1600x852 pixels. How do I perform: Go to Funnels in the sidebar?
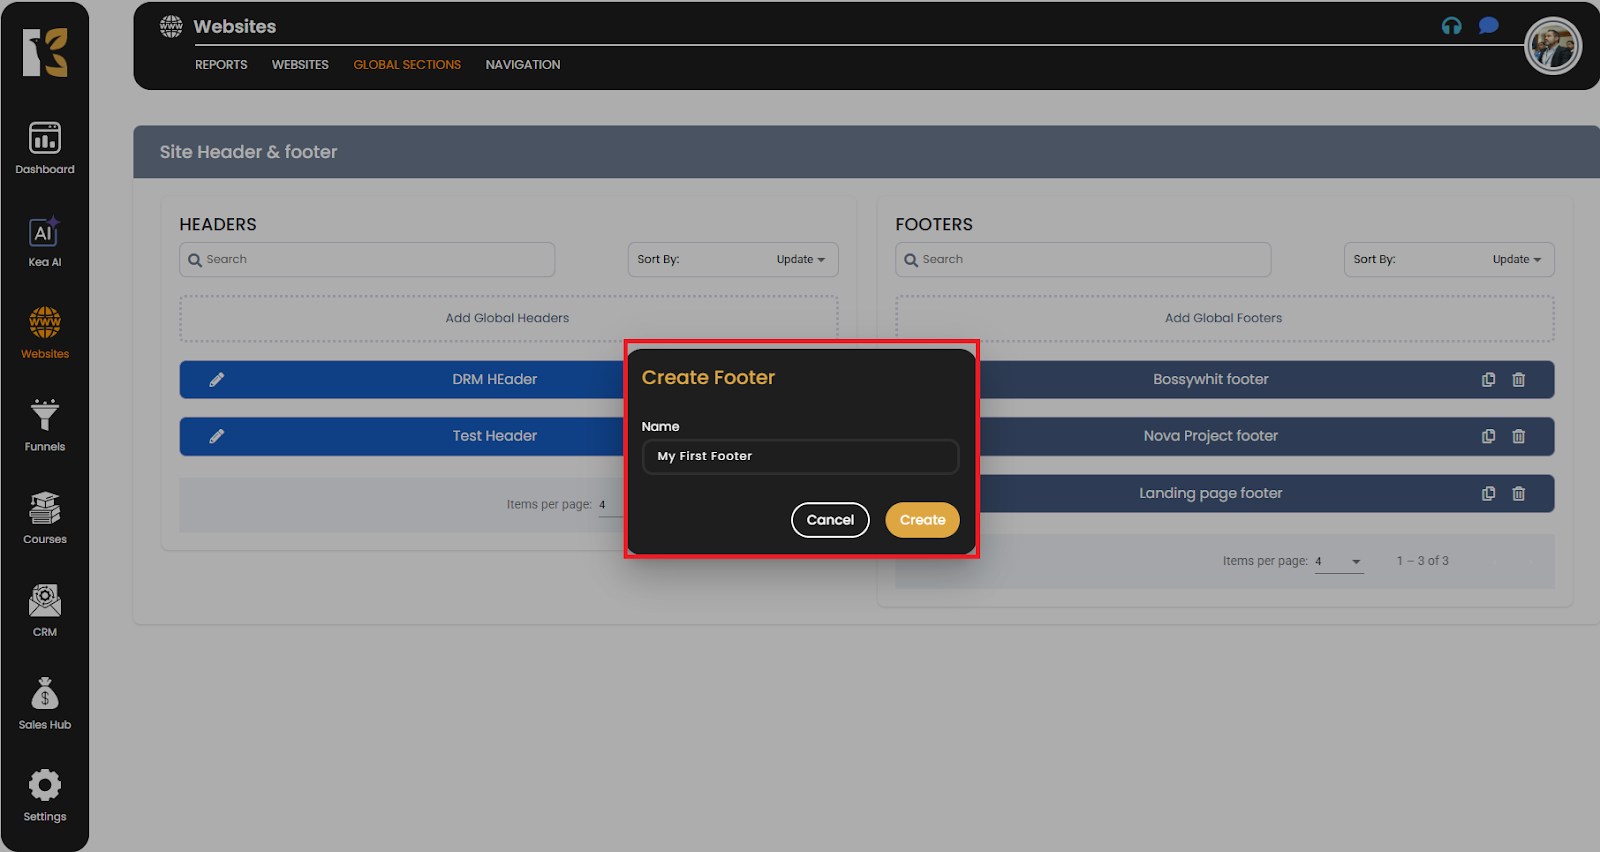pos(45,425)
